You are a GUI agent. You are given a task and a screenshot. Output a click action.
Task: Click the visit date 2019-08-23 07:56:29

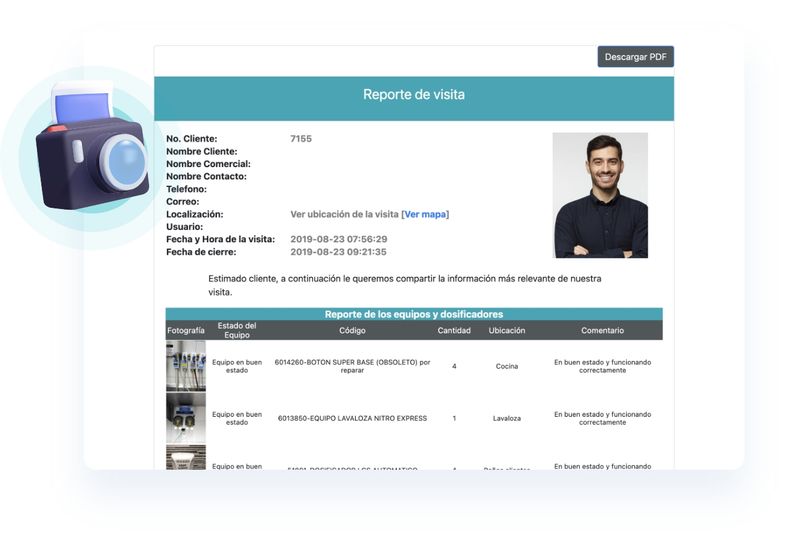click(339, 239)
